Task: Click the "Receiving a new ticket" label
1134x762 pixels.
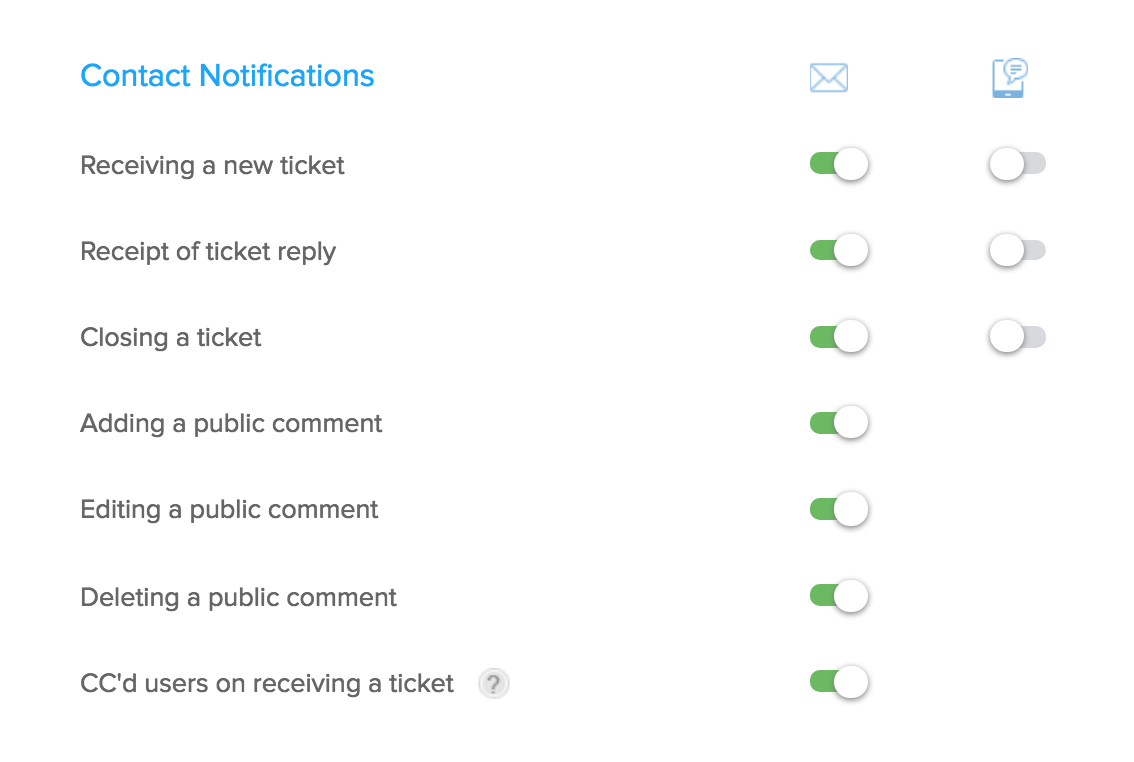Action: tap(212, 165)
